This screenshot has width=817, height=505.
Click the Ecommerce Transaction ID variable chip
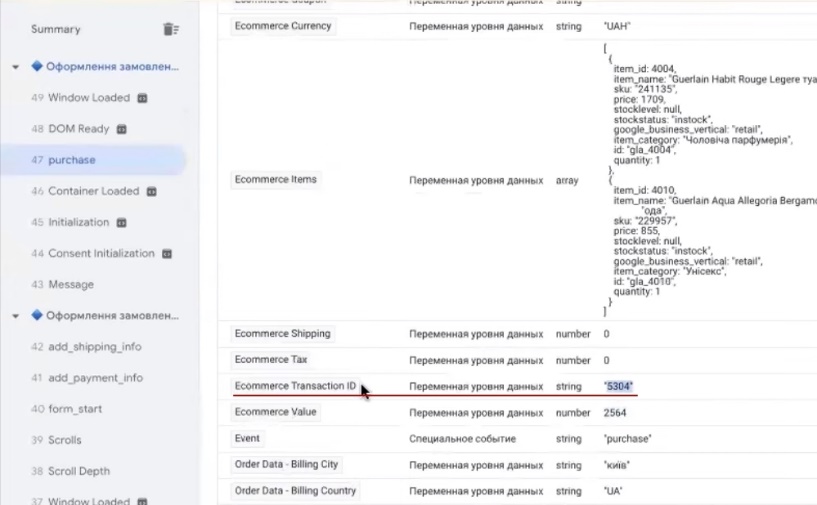click(x=295, y=386)
